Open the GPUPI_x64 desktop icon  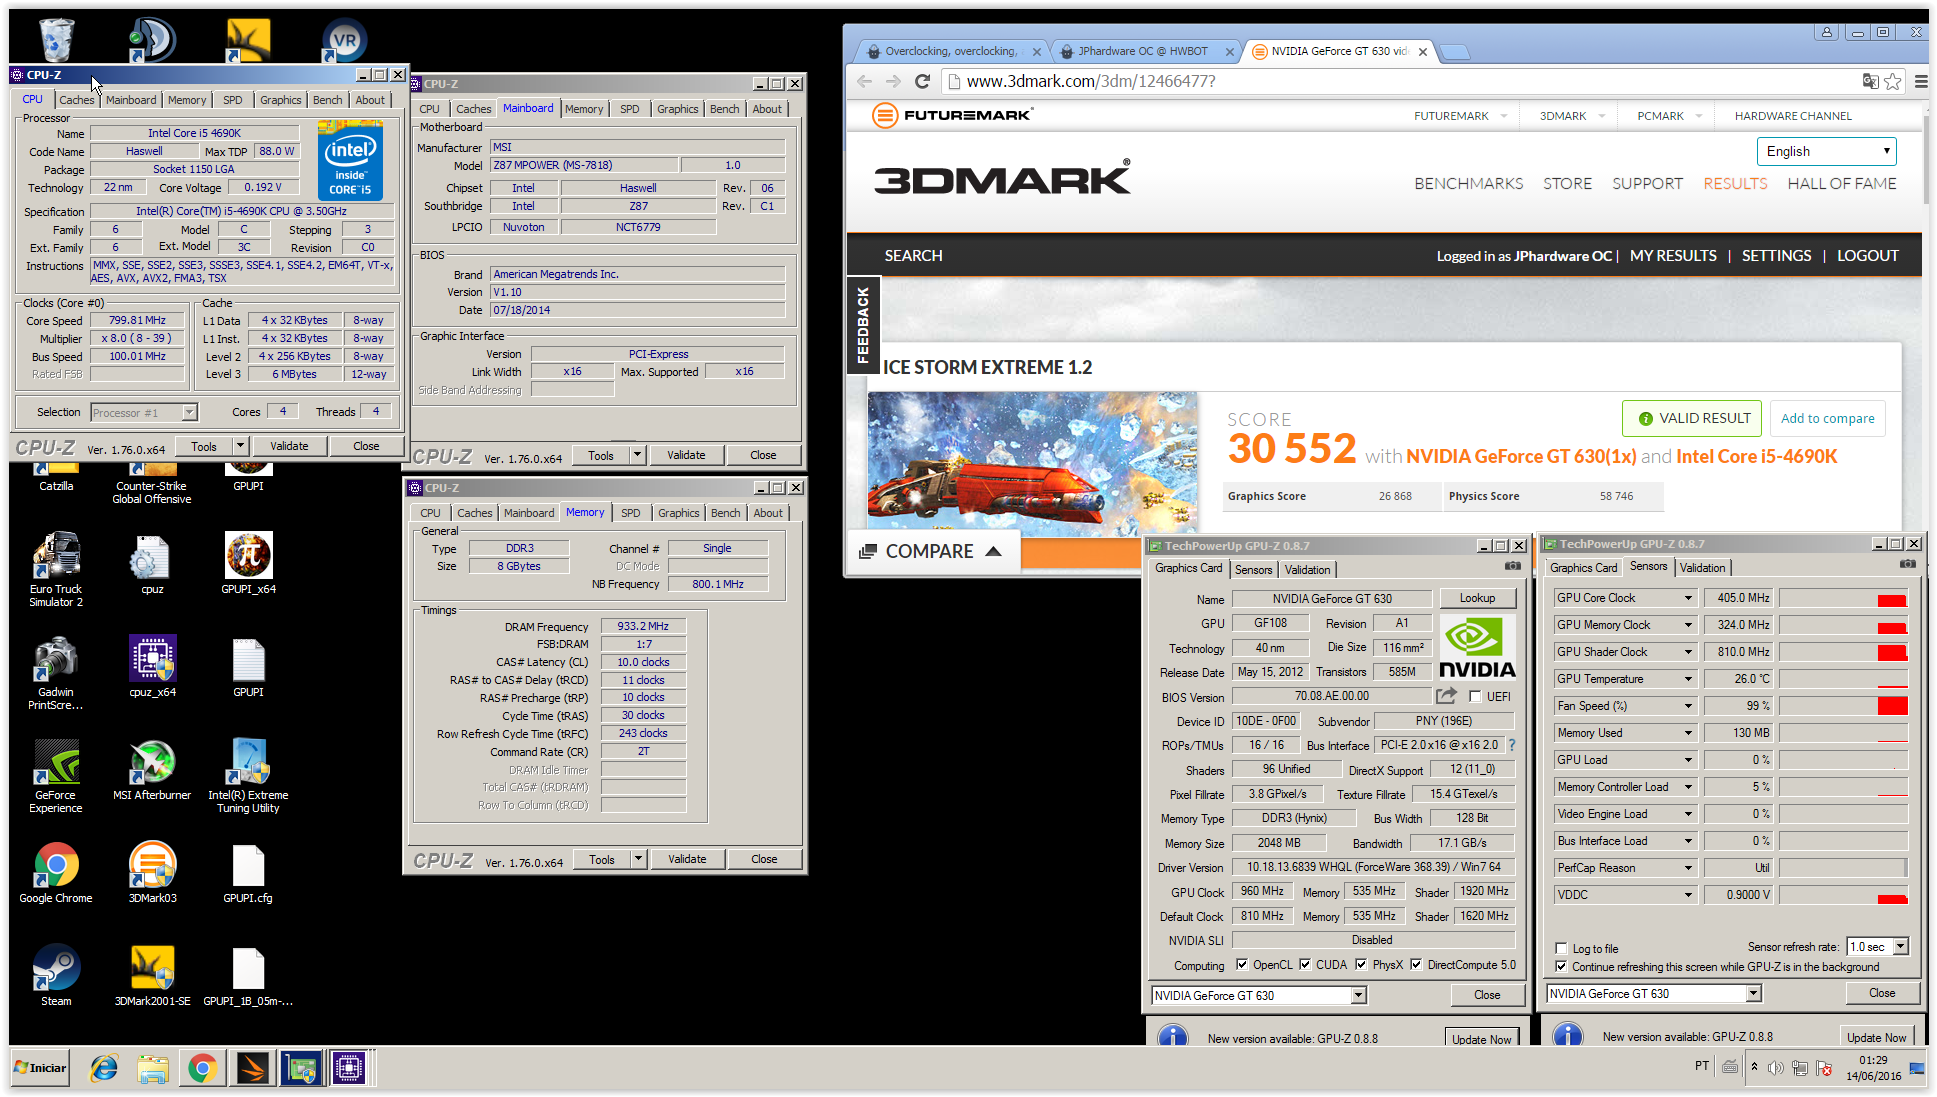(248, 566)
